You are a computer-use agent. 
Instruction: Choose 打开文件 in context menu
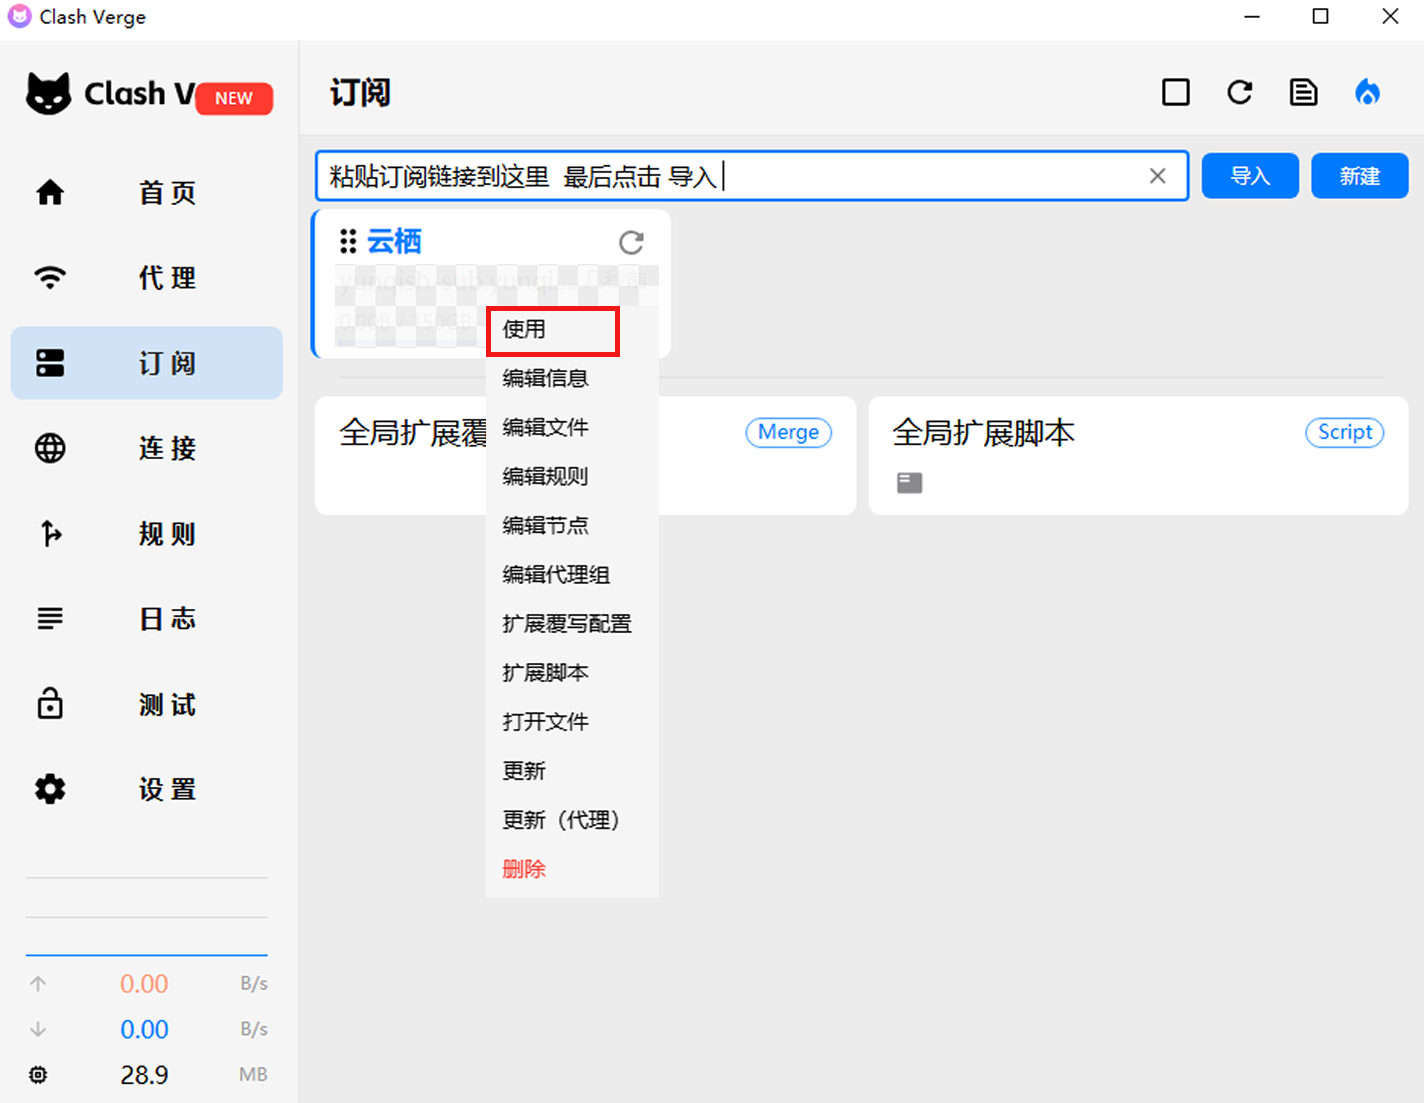(x=572, y=721)
